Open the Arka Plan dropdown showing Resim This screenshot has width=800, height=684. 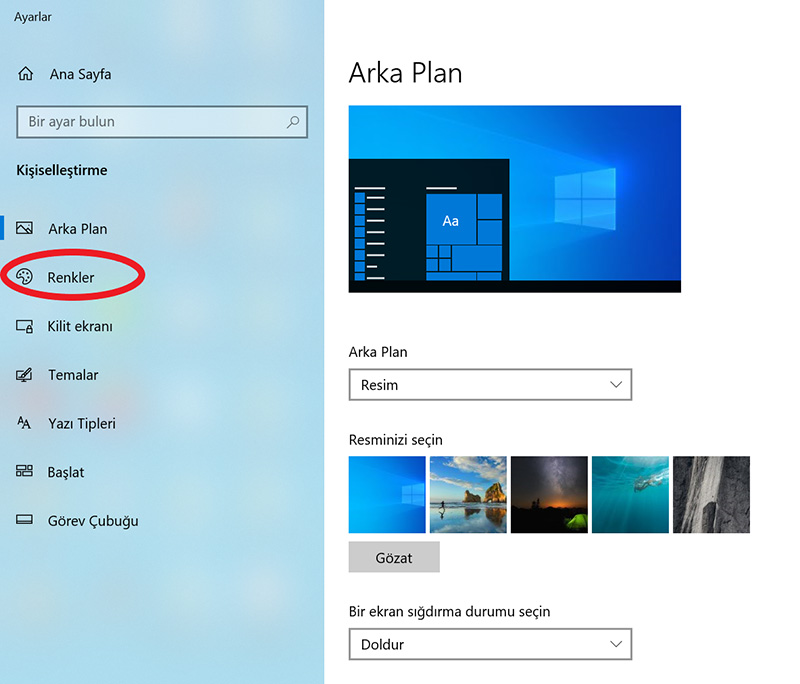tap(490, 385)
